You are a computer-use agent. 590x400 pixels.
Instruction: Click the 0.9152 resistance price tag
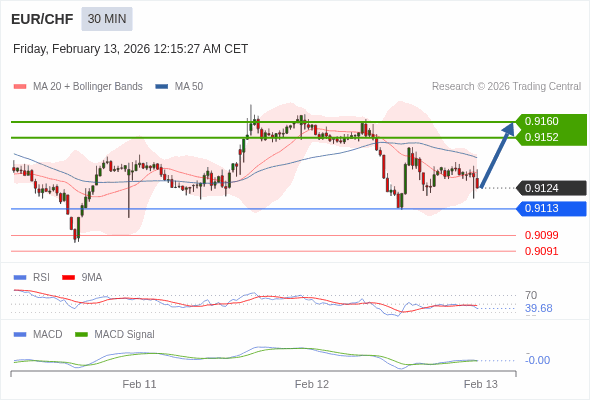pos(551,137)
